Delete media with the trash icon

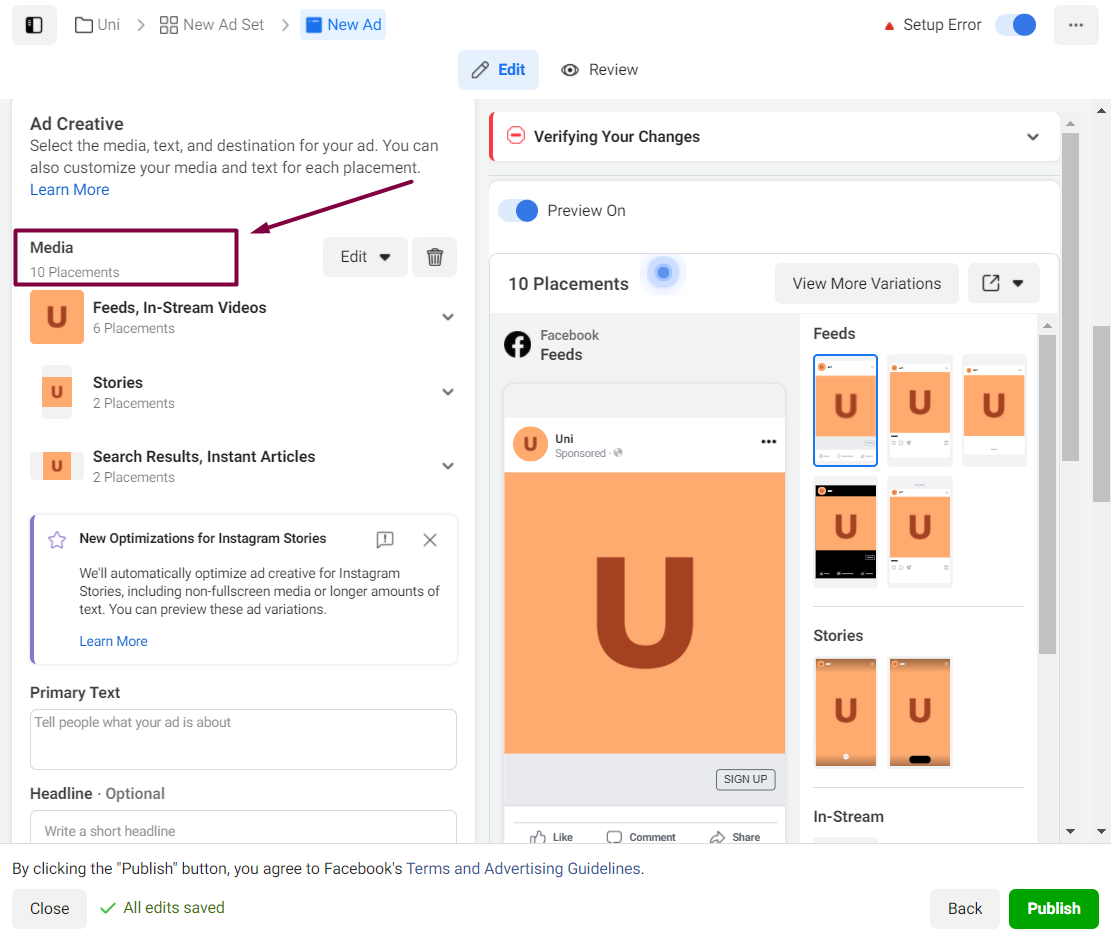[x=435, y=256]
